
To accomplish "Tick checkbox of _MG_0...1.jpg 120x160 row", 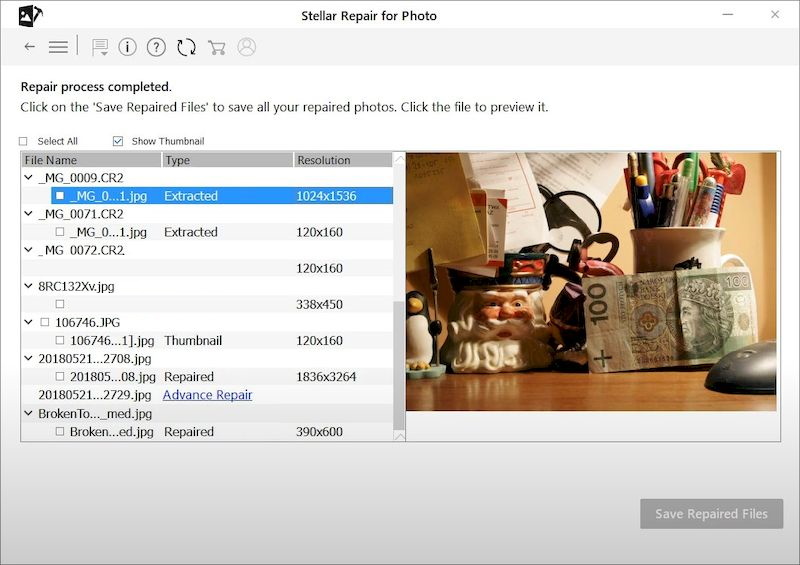I will click(x=60, y=232).
